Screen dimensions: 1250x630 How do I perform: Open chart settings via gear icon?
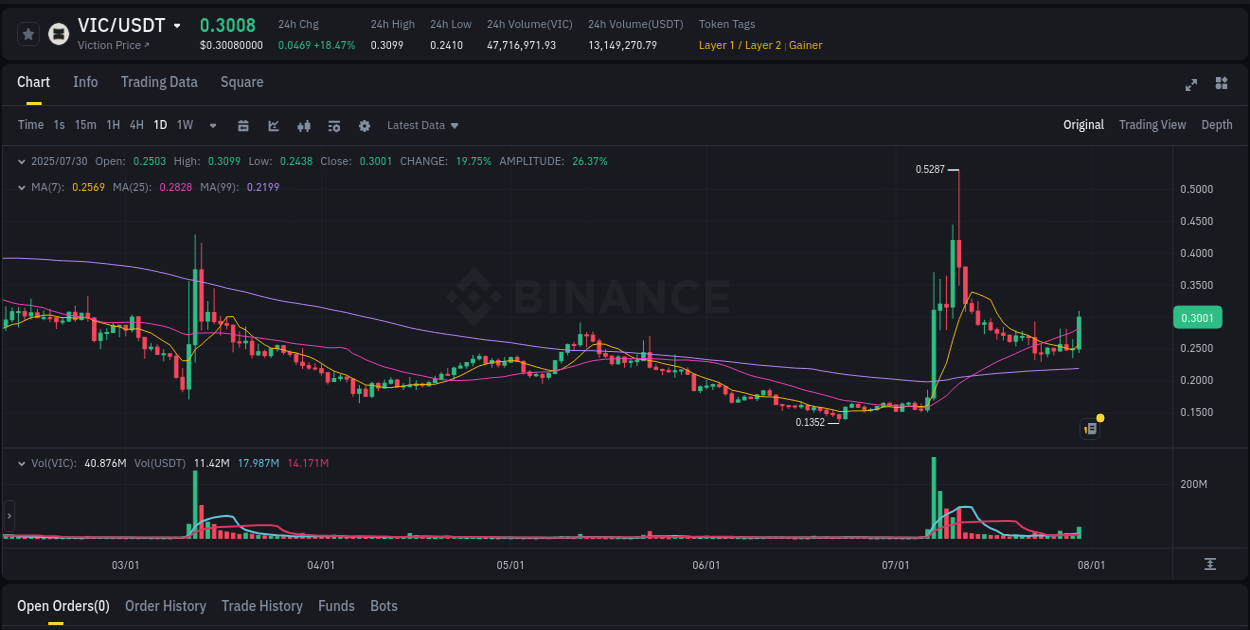pos(364,125)
